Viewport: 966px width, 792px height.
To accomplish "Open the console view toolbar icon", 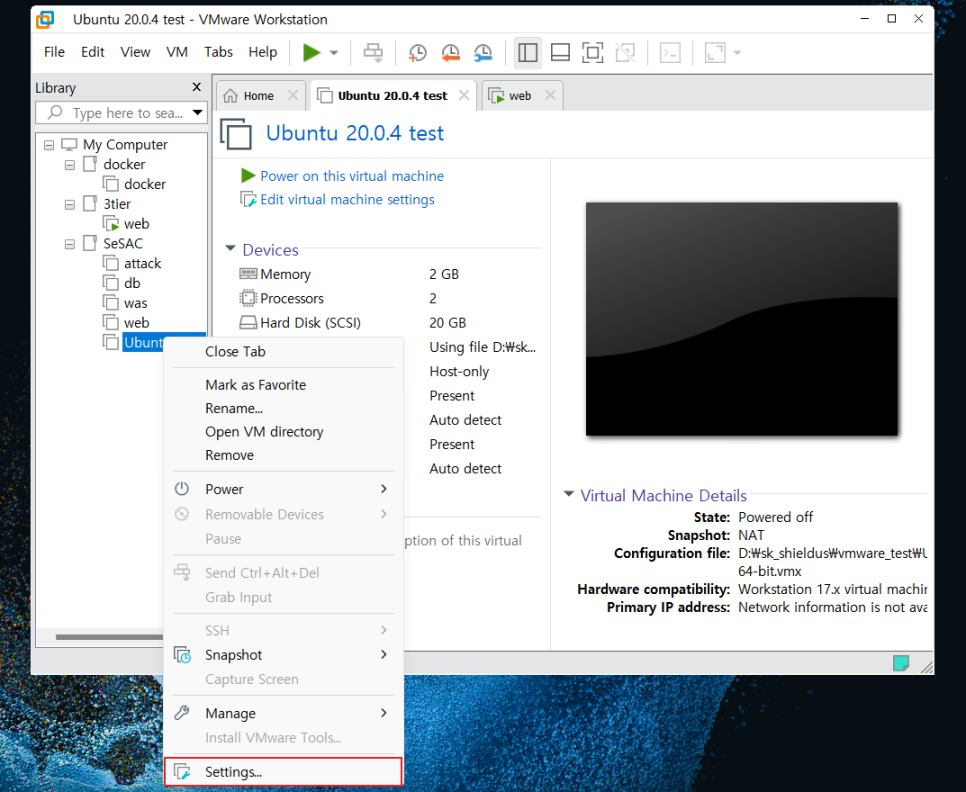I will pos(670,53).
